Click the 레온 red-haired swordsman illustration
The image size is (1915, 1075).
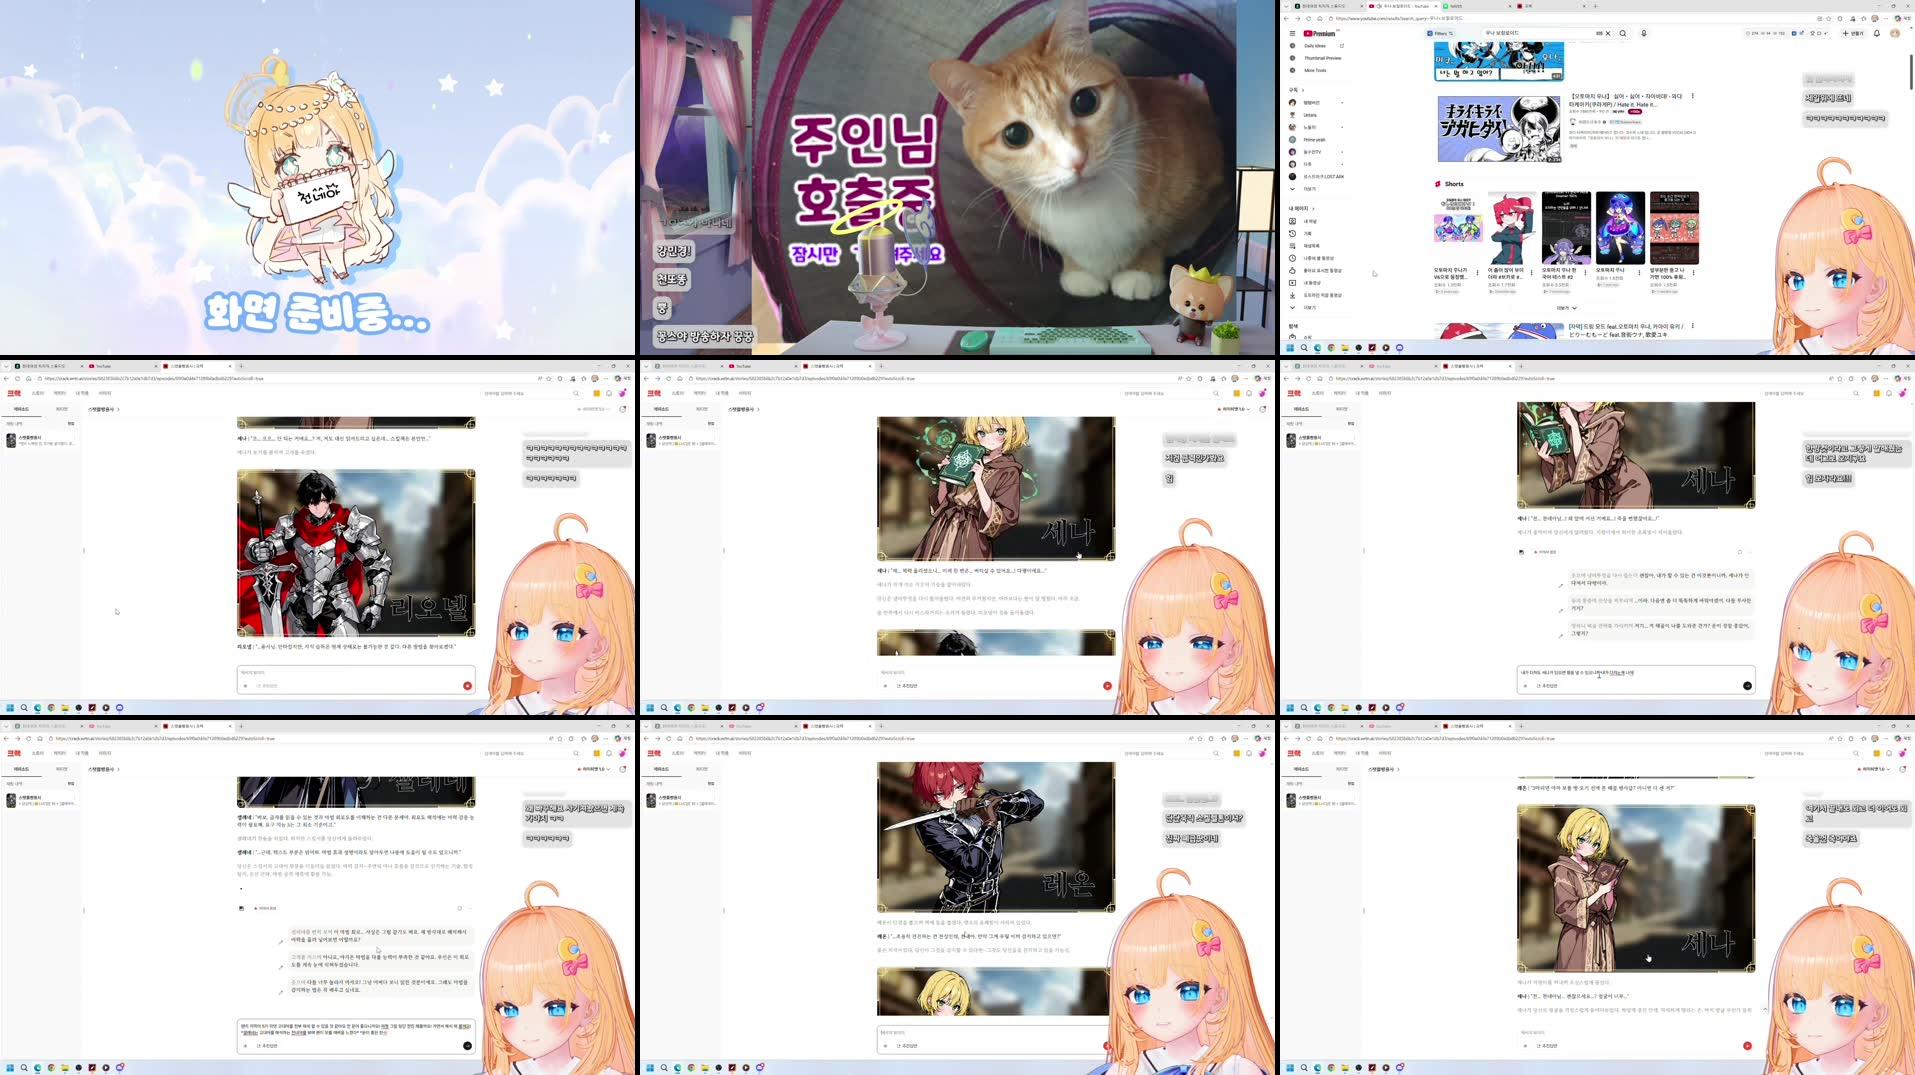click(996, 837)
